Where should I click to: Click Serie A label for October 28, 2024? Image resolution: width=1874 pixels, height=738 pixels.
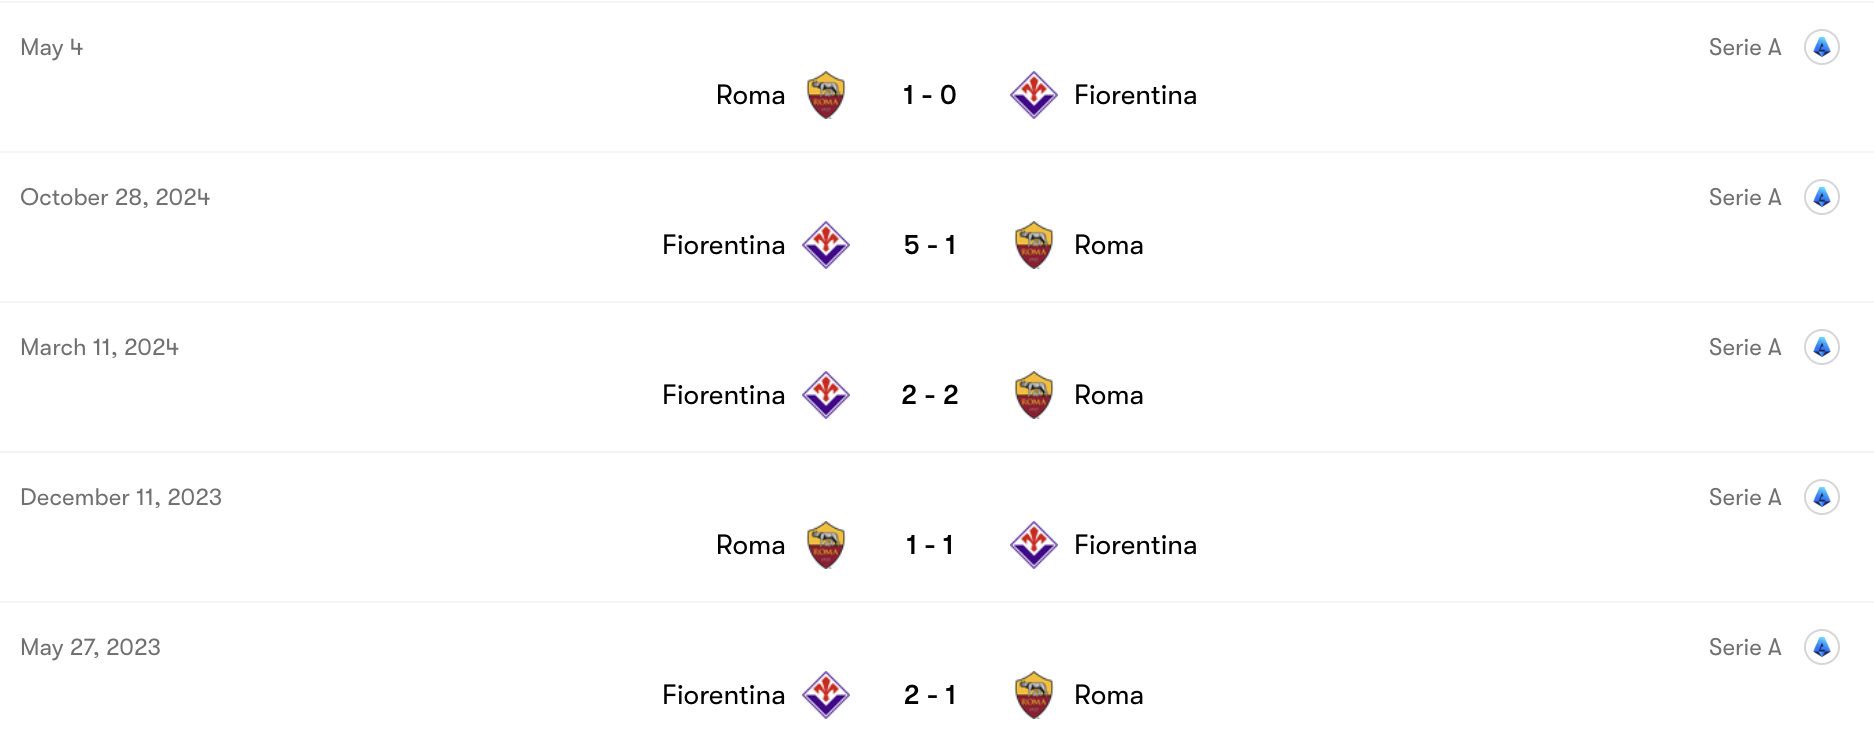tap(1744, 197)
